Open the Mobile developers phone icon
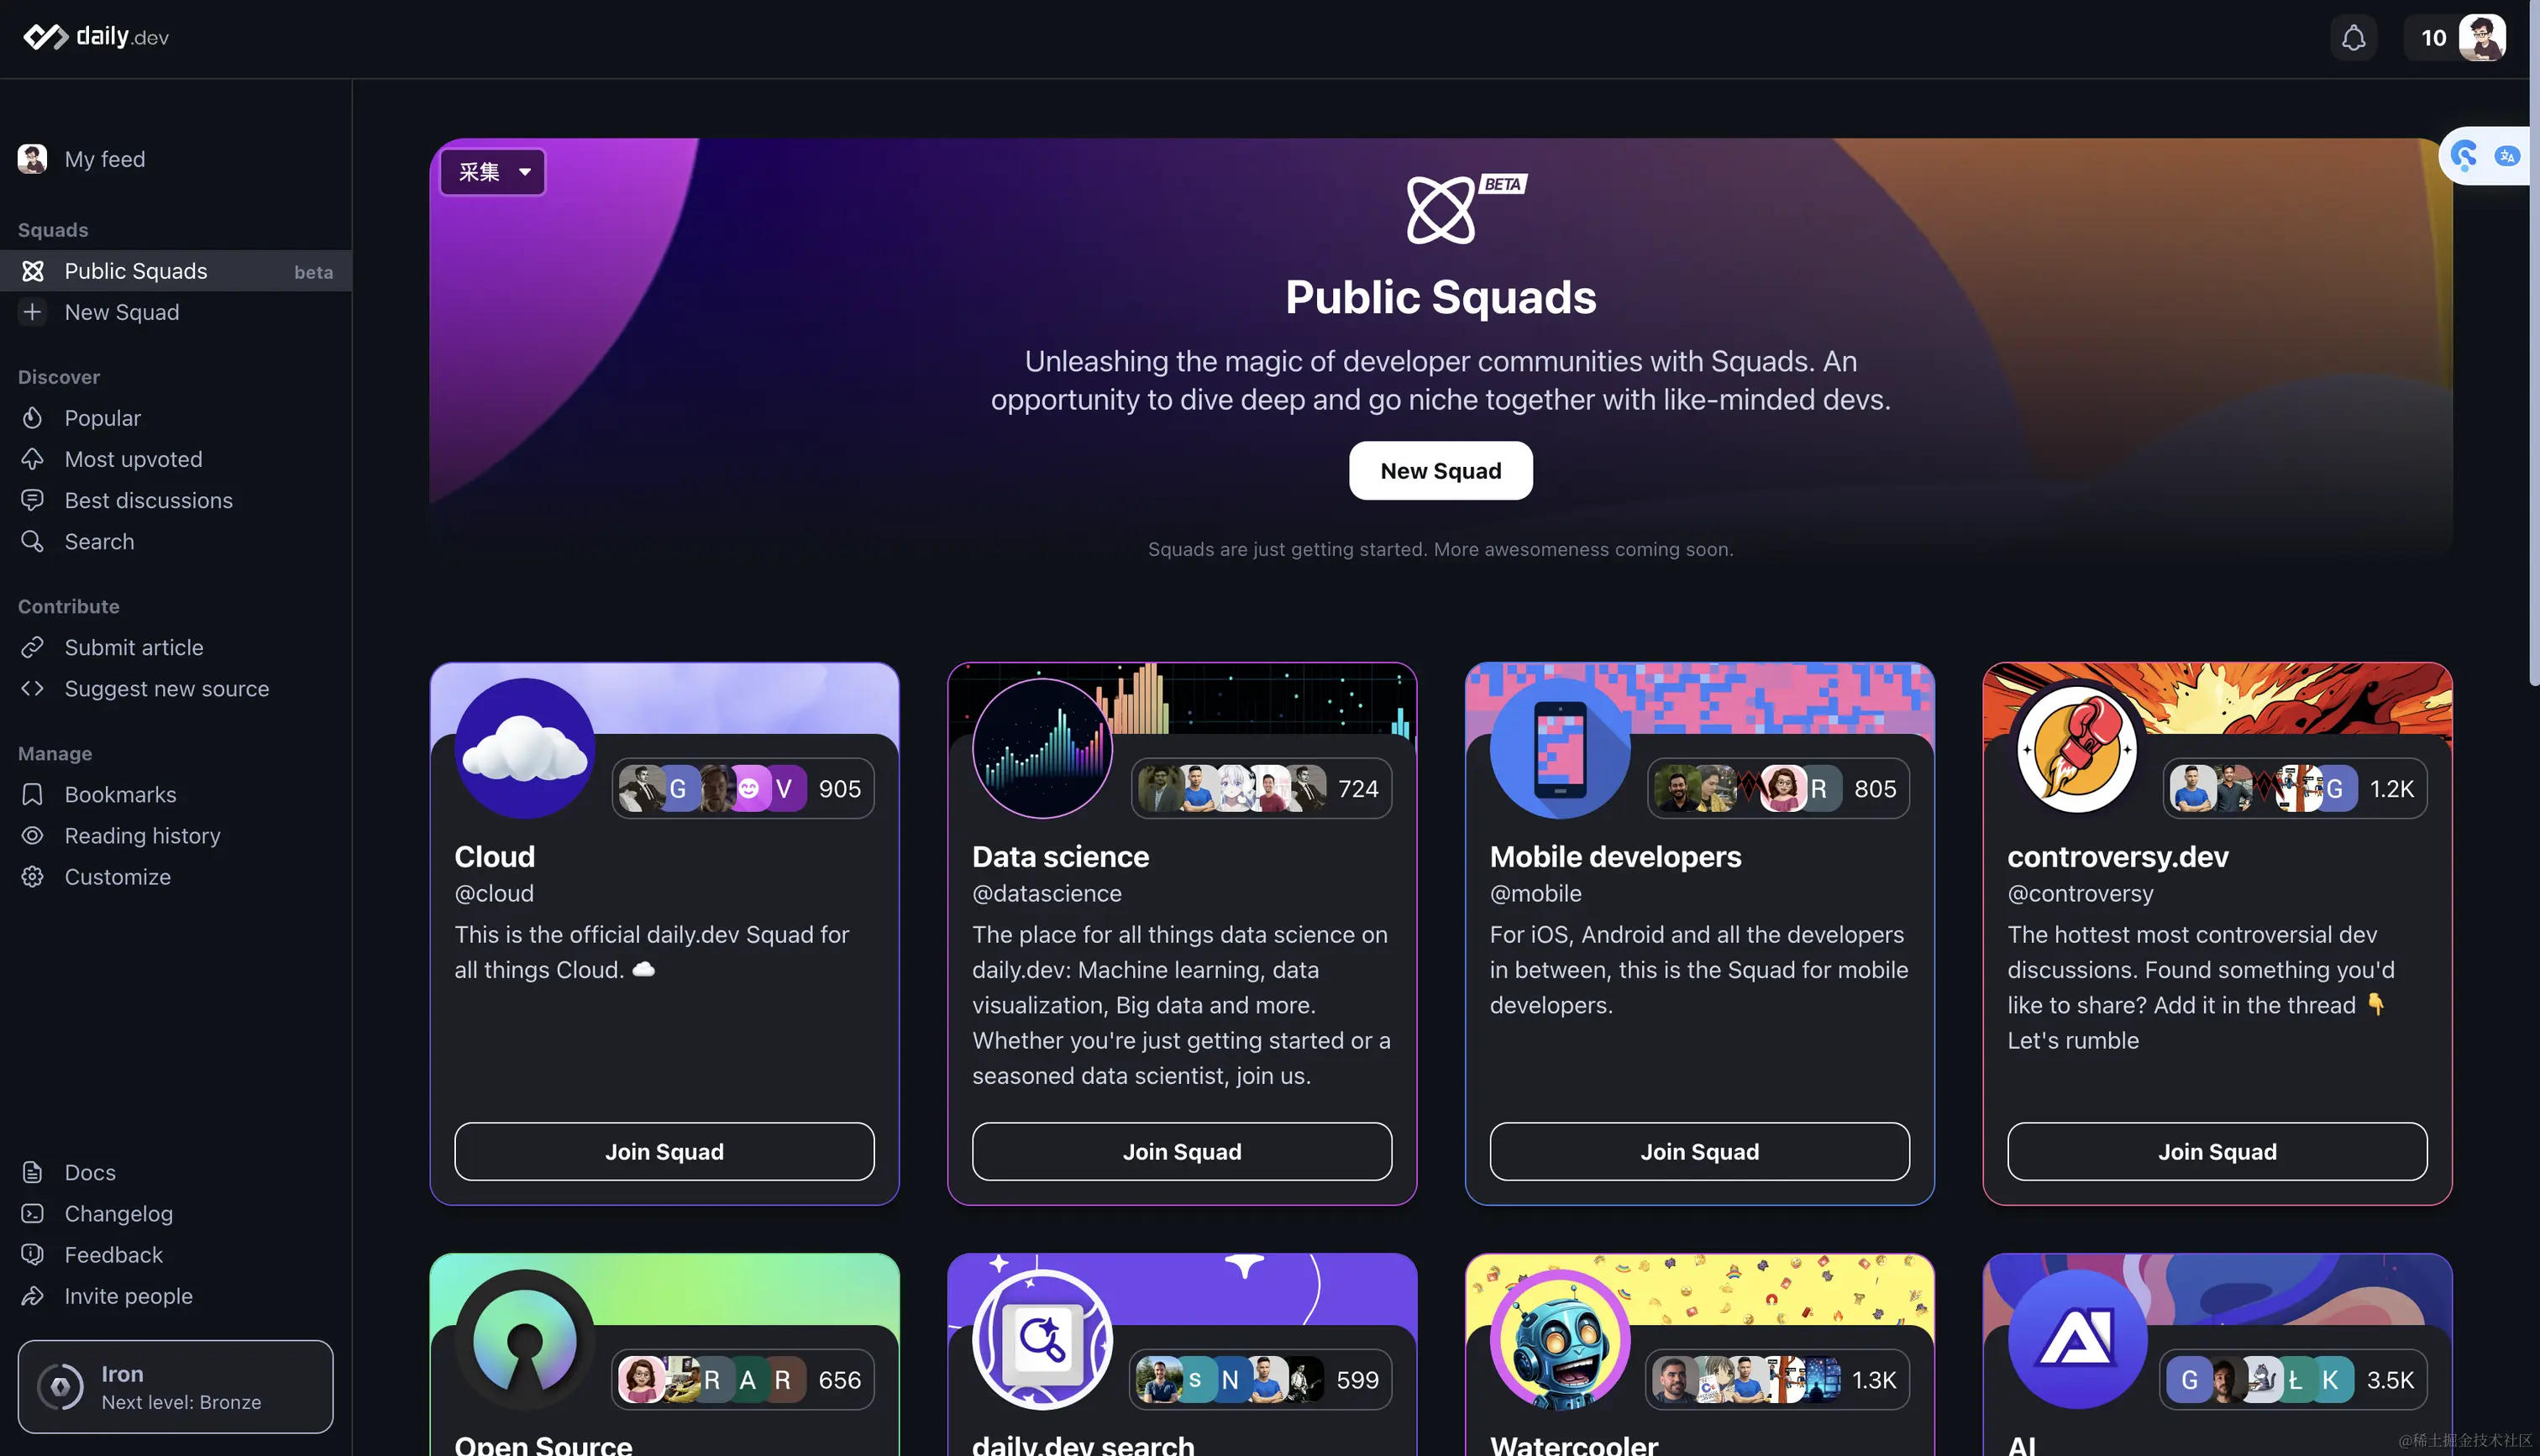This screenshot has height=1456, width=2540. click(x=1560, y=748)
